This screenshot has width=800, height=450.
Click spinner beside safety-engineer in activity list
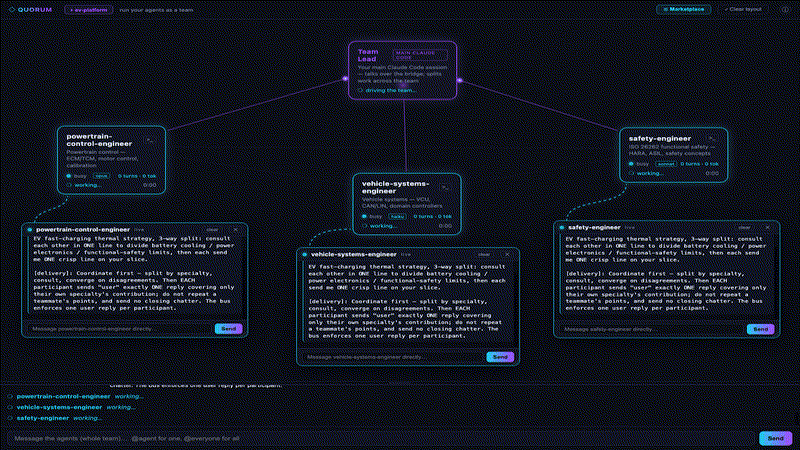(10, 418)
